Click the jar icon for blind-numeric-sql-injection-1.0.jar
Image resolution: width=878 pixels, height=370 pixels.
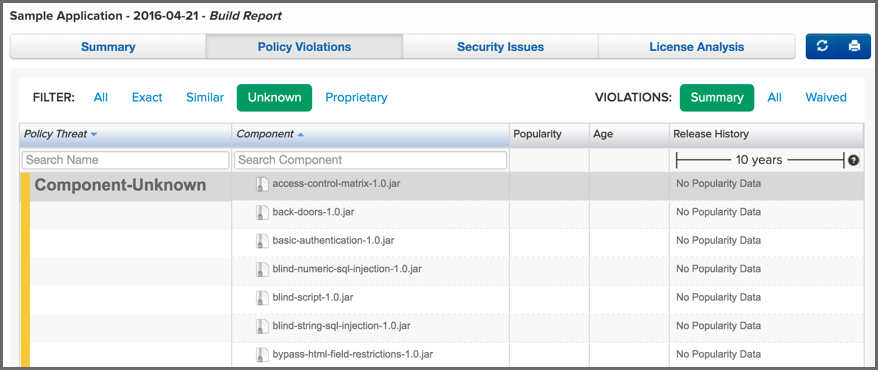click(x=261, y=269)
